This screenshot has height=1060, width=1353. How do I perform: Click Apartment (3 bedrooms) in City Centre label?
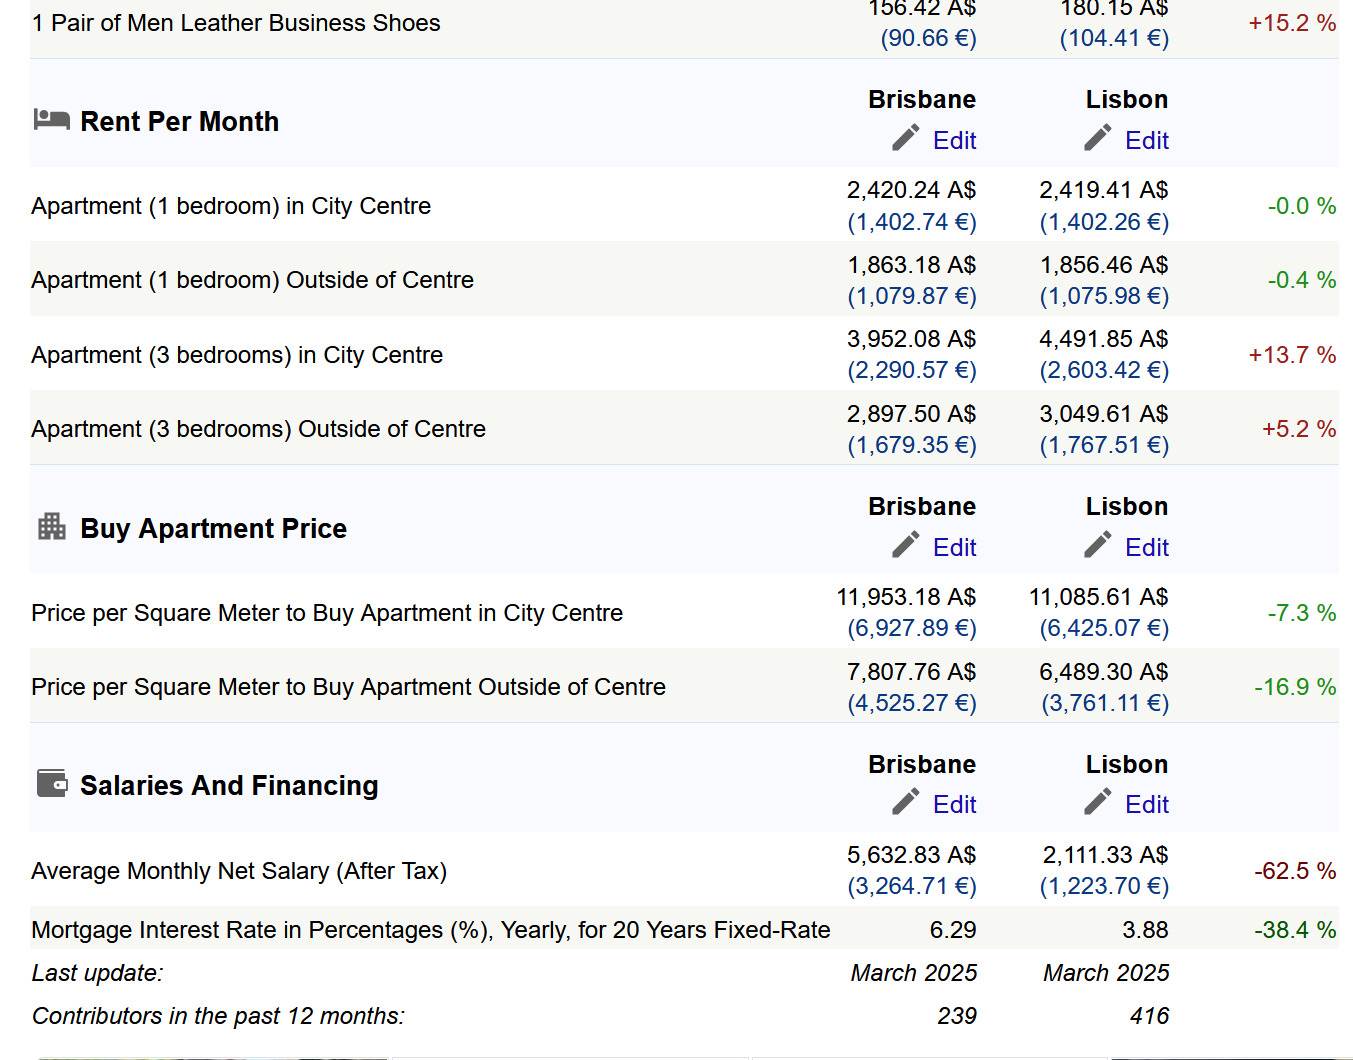coord(237,355)
